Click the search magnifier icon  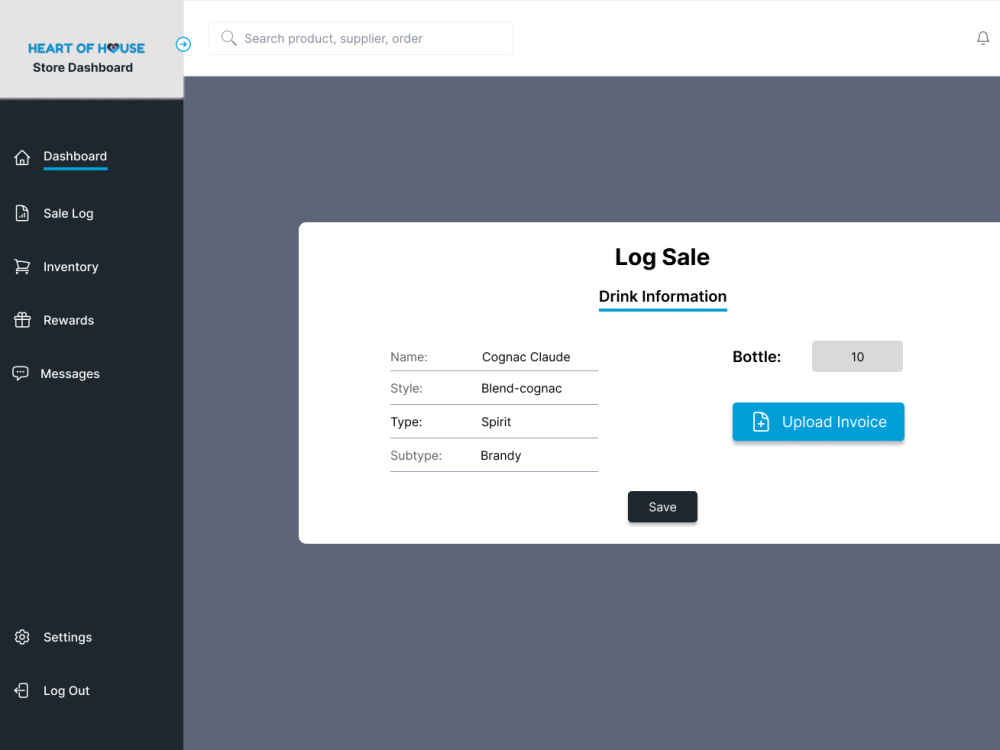228,38
